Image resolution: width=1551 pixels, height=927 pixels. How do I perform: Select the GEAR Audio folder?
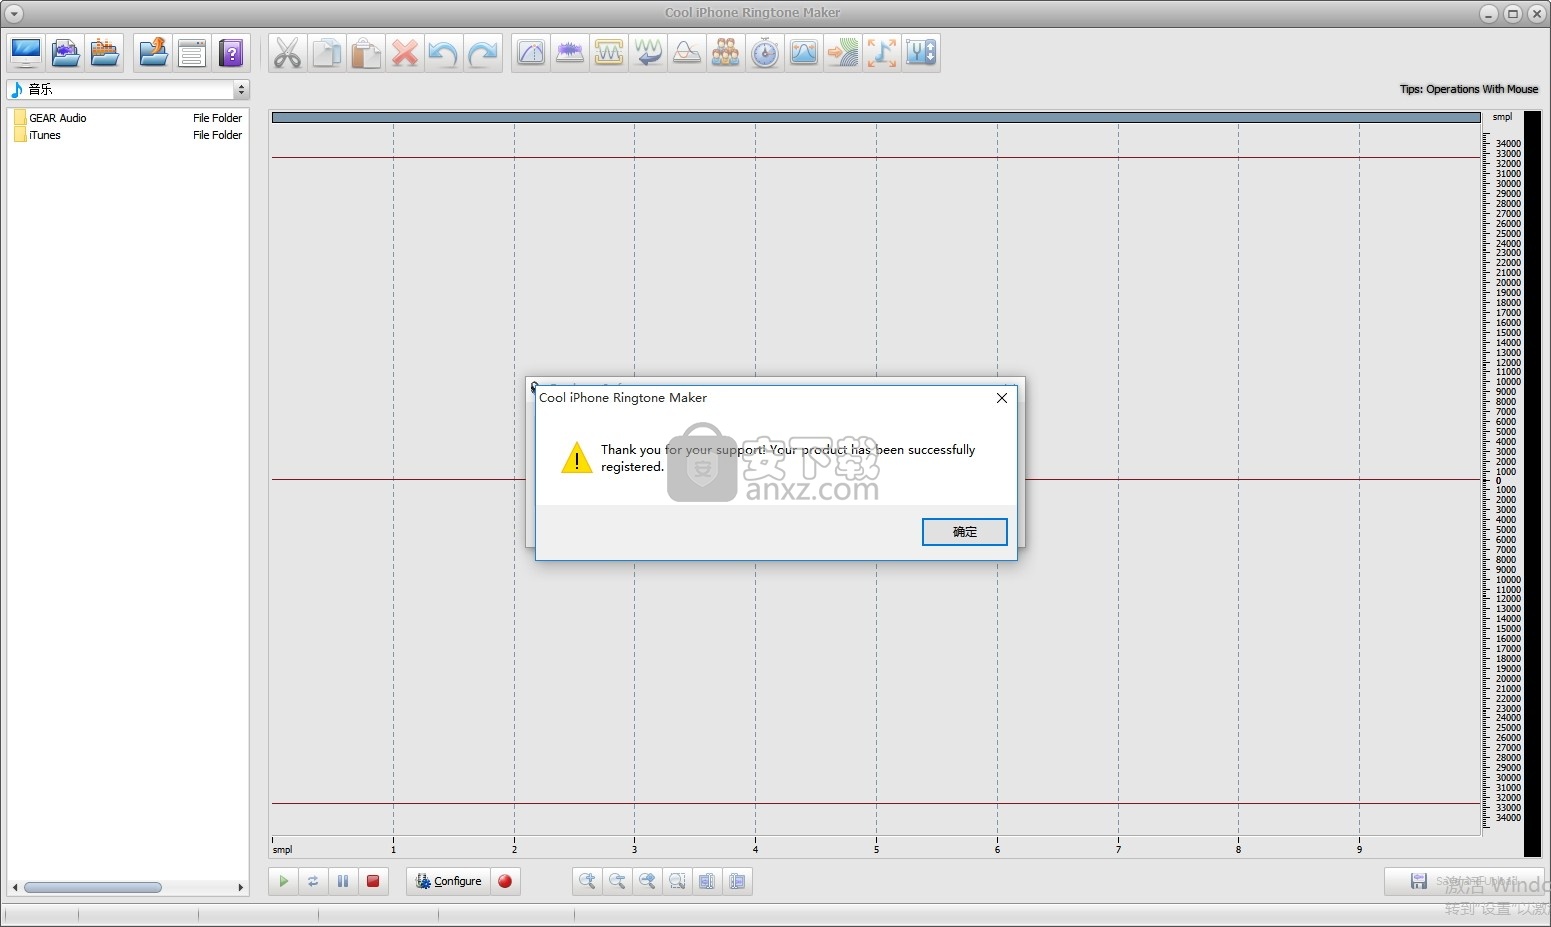[x=128, y=118]
